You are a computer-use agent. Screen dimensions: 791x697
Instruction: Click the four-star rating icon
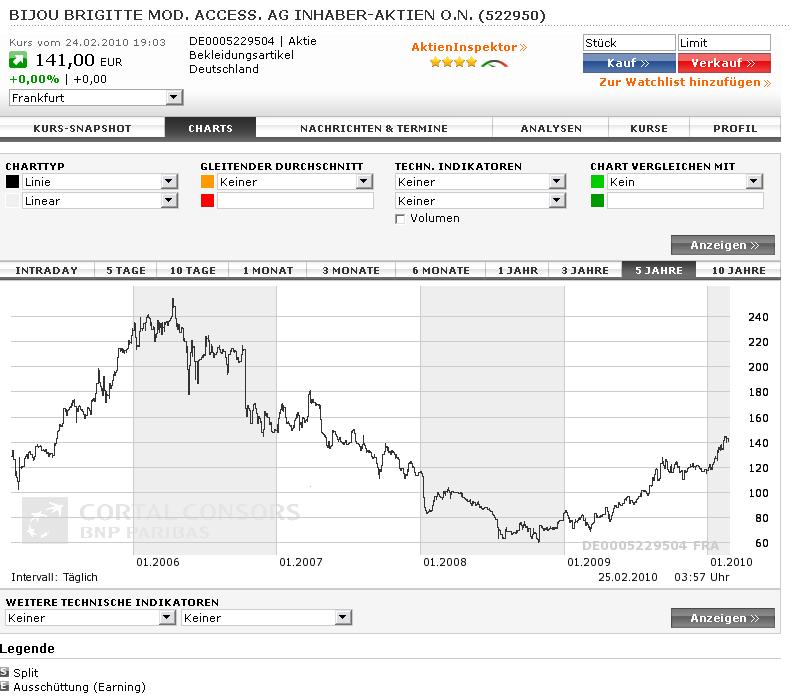tap(453, 63)
